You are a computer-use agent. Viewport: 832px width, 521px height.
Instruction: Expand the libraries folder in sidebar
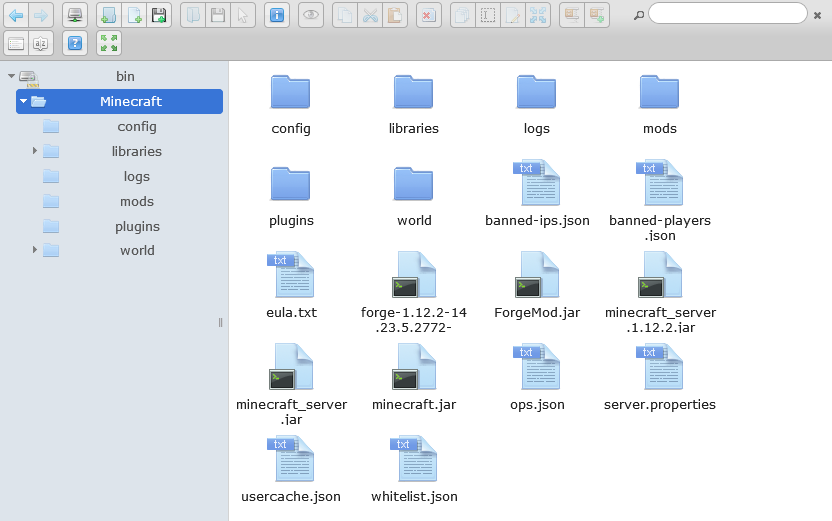click(35, 151)
